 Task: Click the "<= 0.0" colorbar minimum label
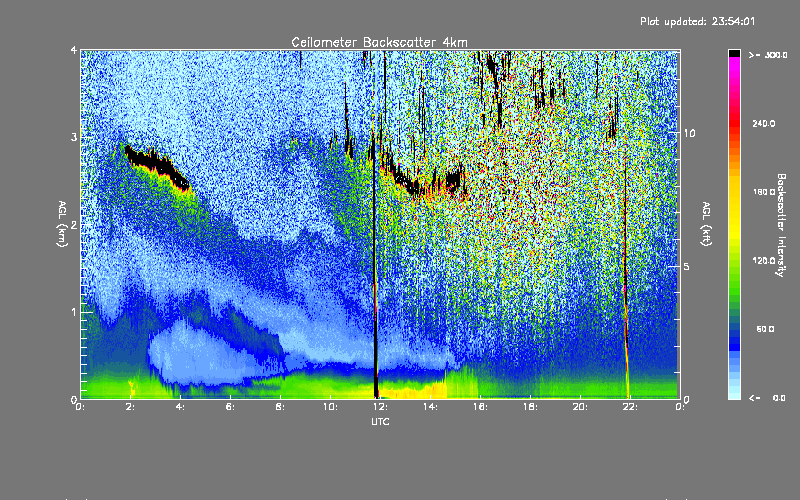pos(767,398)
